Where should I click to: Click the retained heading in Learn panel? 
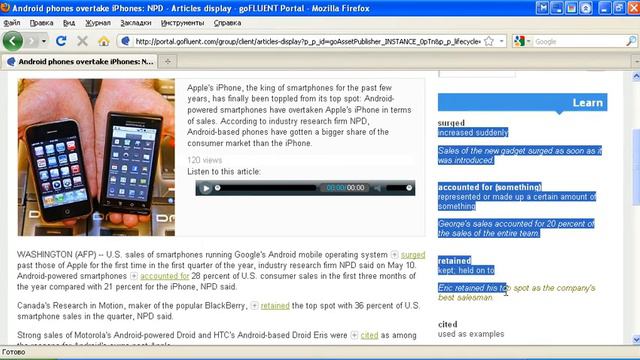454,260
